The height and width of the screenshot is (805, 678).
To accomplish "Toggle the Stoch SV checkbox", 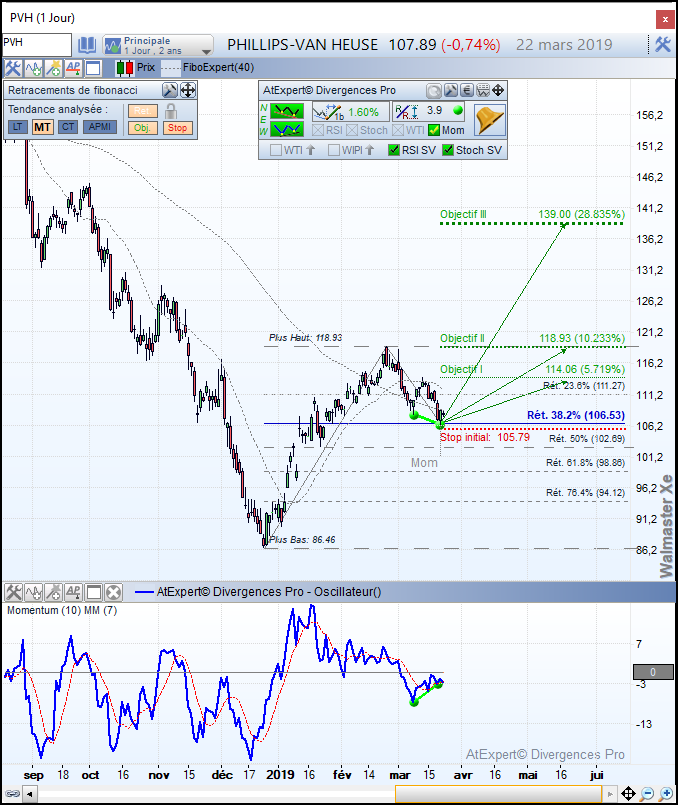I will coord(448,150).
